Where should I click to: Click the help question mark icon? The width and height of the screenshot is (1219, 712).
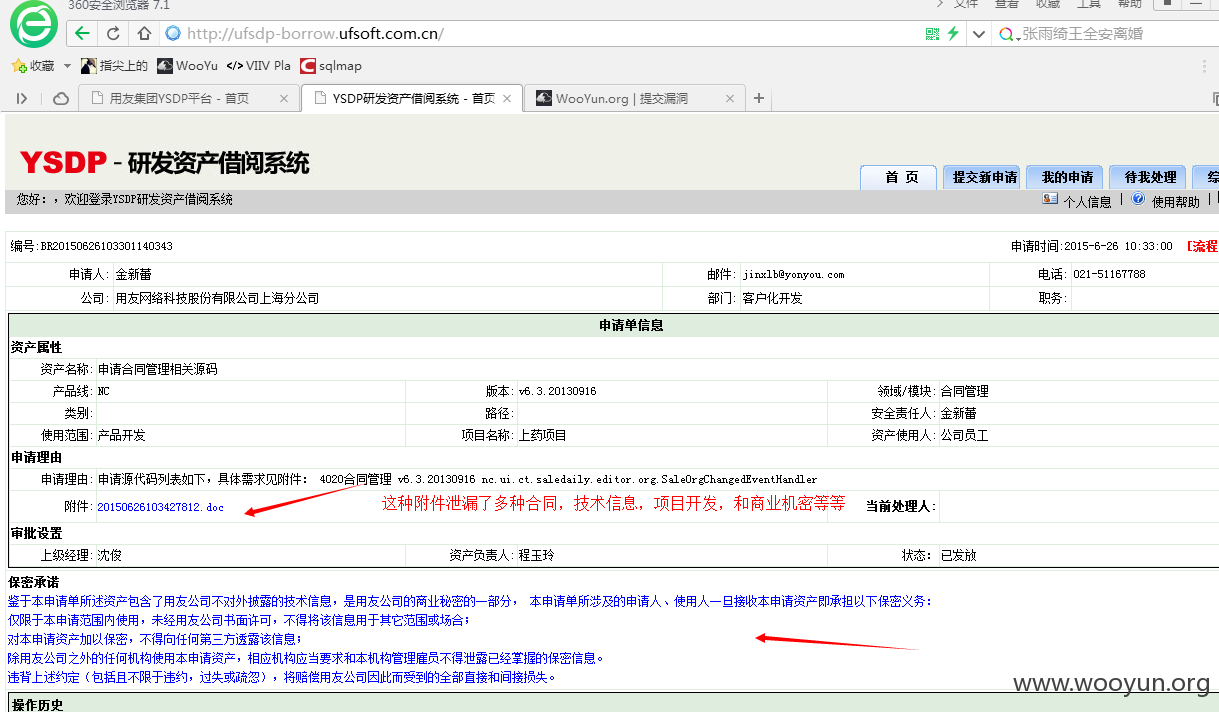point(1138,199)
